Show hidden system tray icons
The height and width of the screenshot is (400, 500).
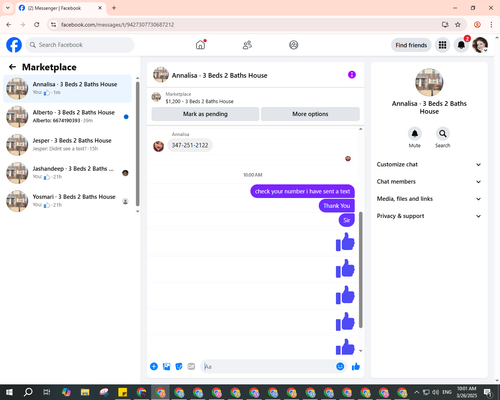pos(416,392)
